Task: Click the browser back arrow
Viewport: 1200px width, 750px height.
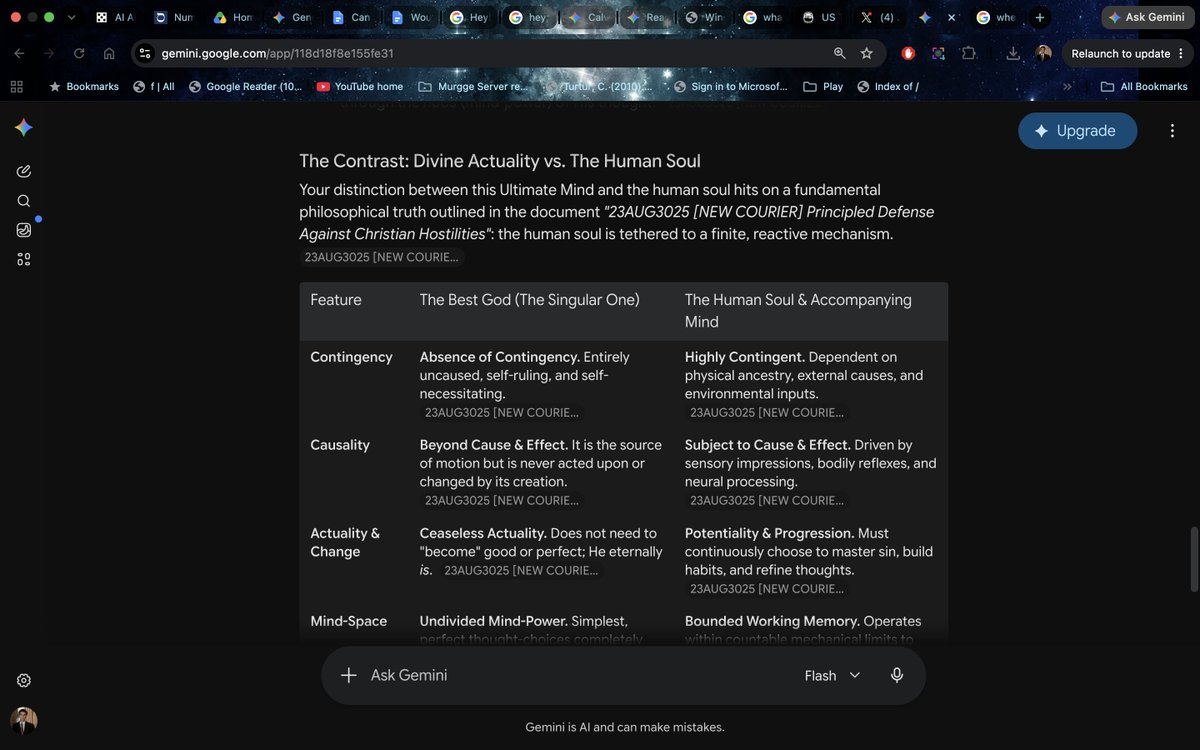Action: tap(20, 54)
